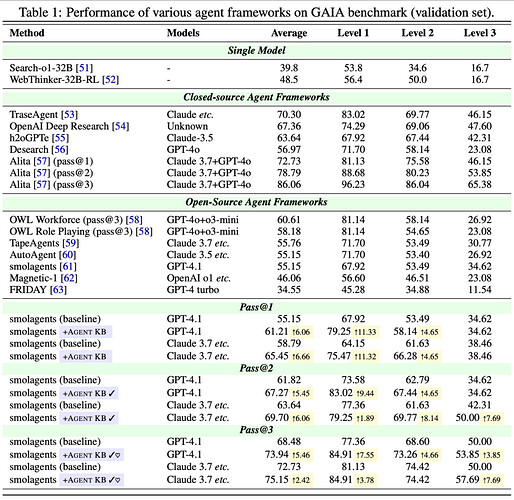Select the 11.54 Level 3 score for FRIDAY

pos(480,290)
